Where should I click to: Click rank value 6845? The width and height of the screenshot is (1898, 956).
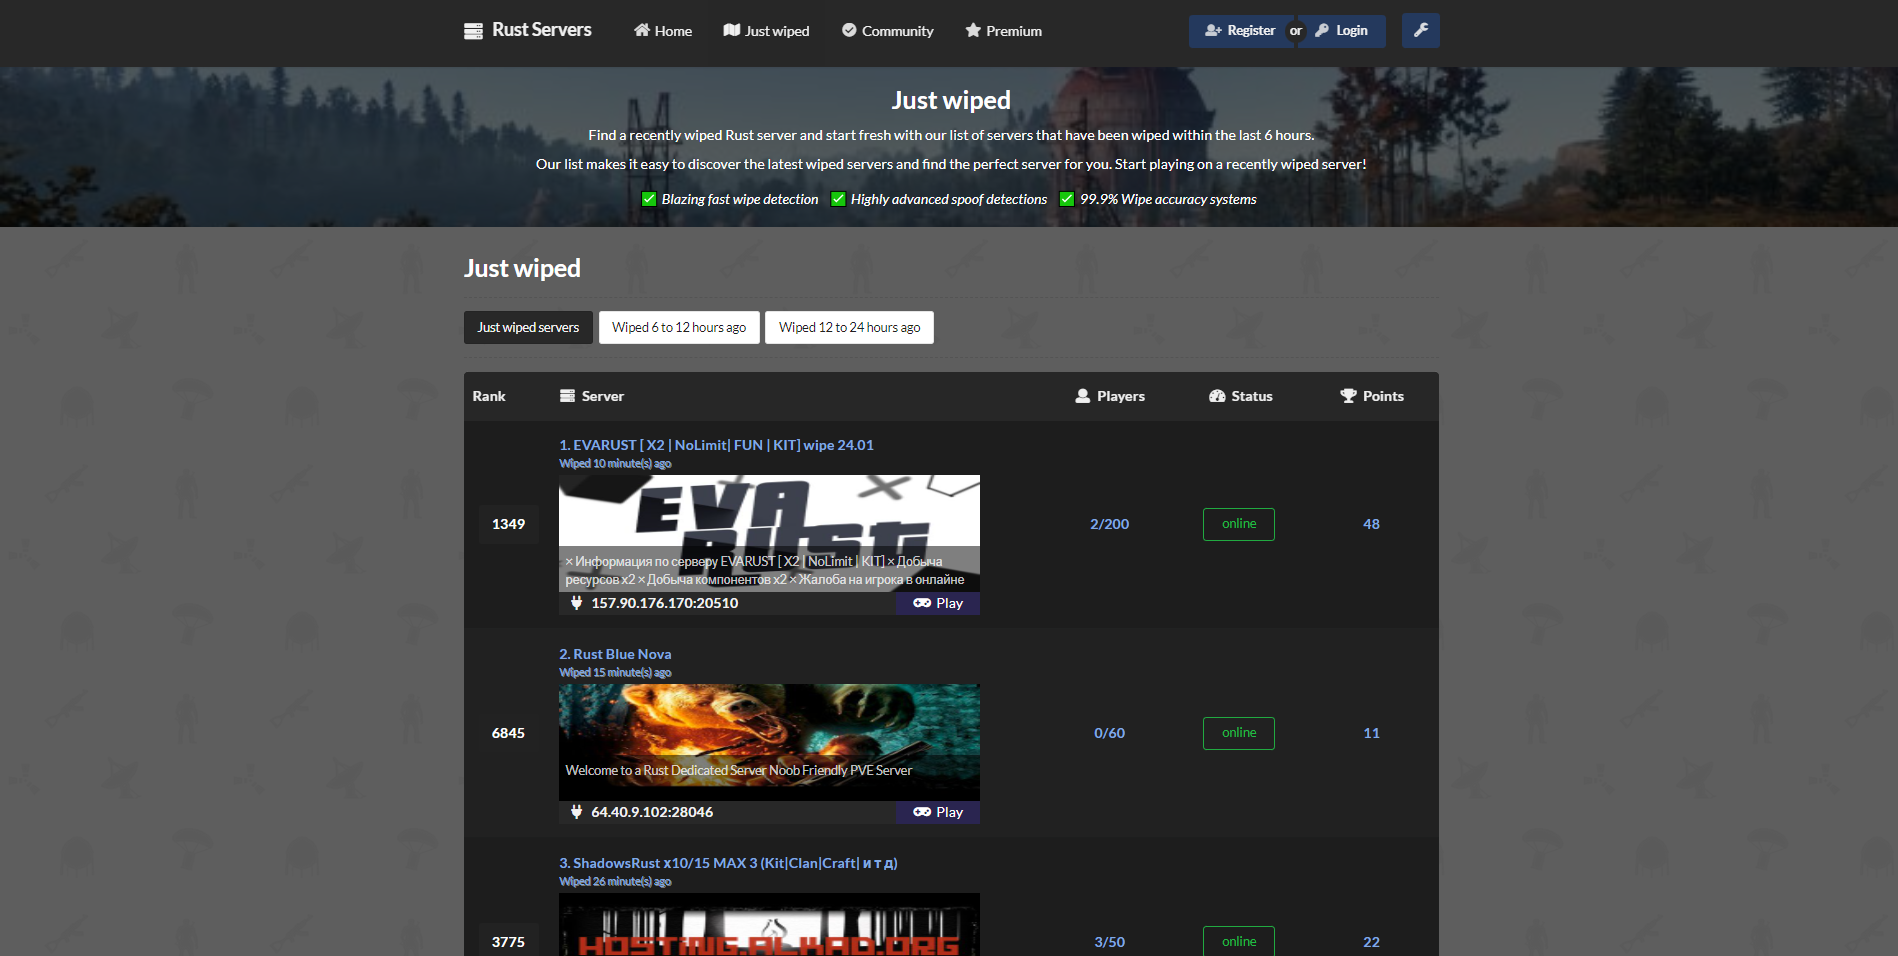508,733
